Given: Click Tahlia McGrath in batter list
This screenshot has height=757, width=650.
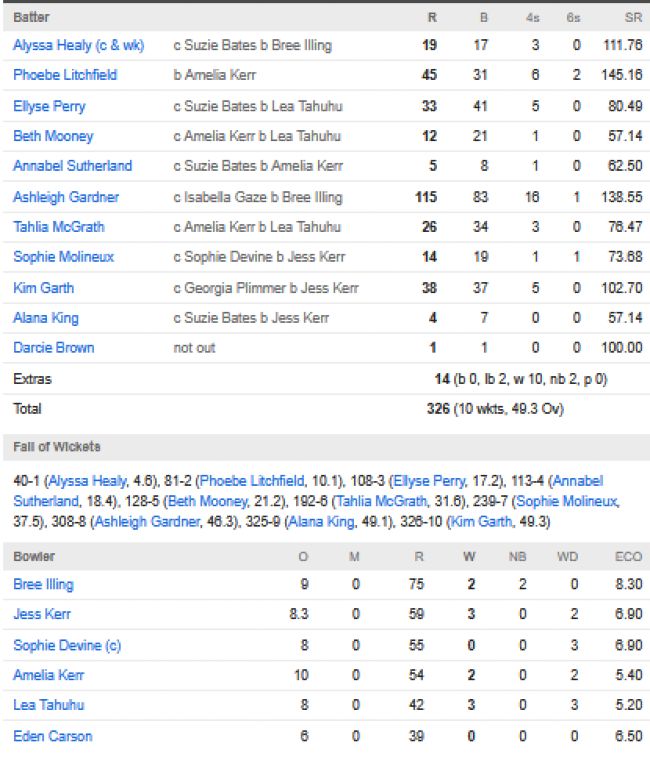Looking at the screenshot, I should point(59,227).
